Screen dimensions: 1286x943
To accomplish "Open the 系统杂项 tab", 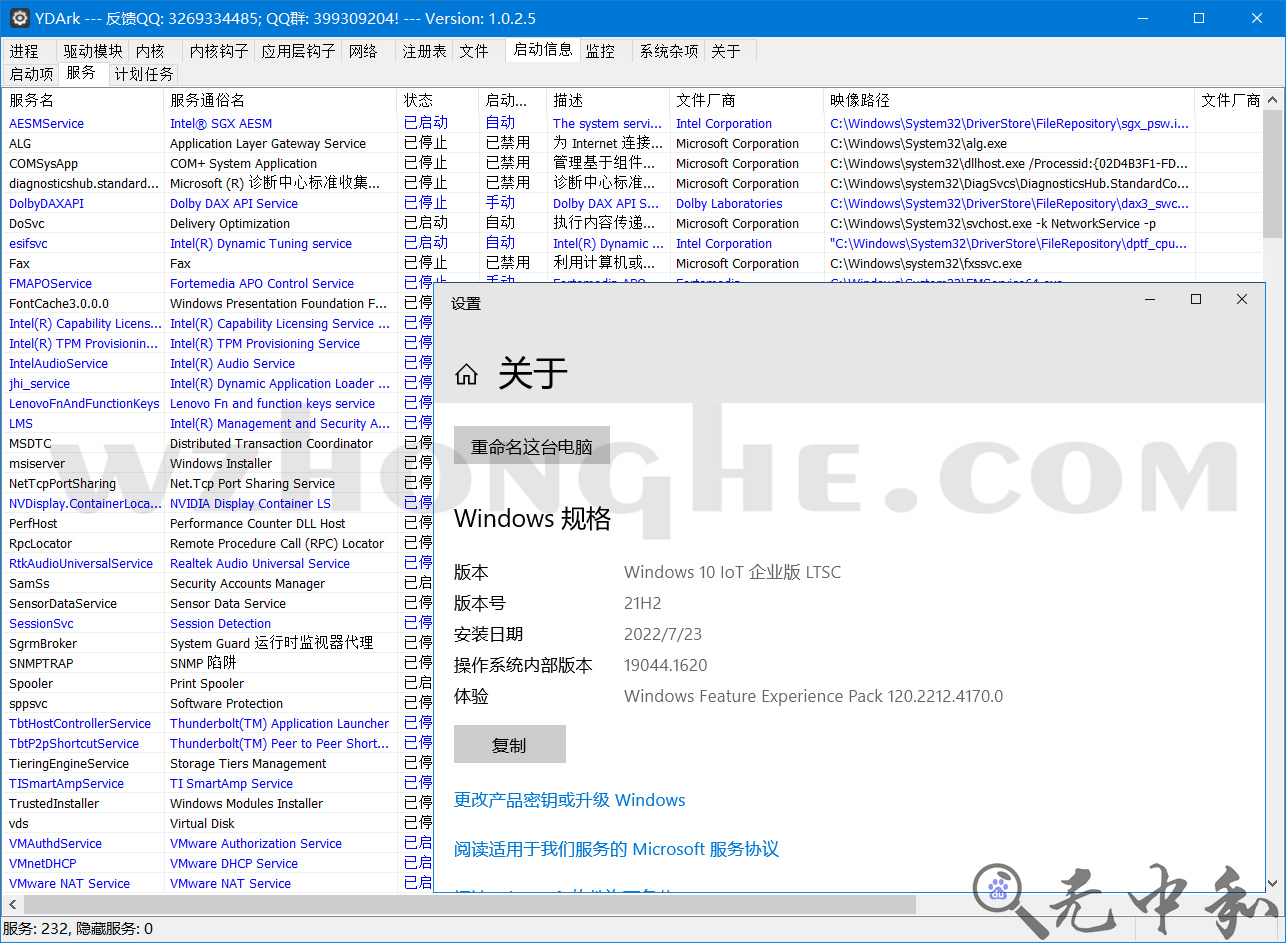I will [669, 51].
